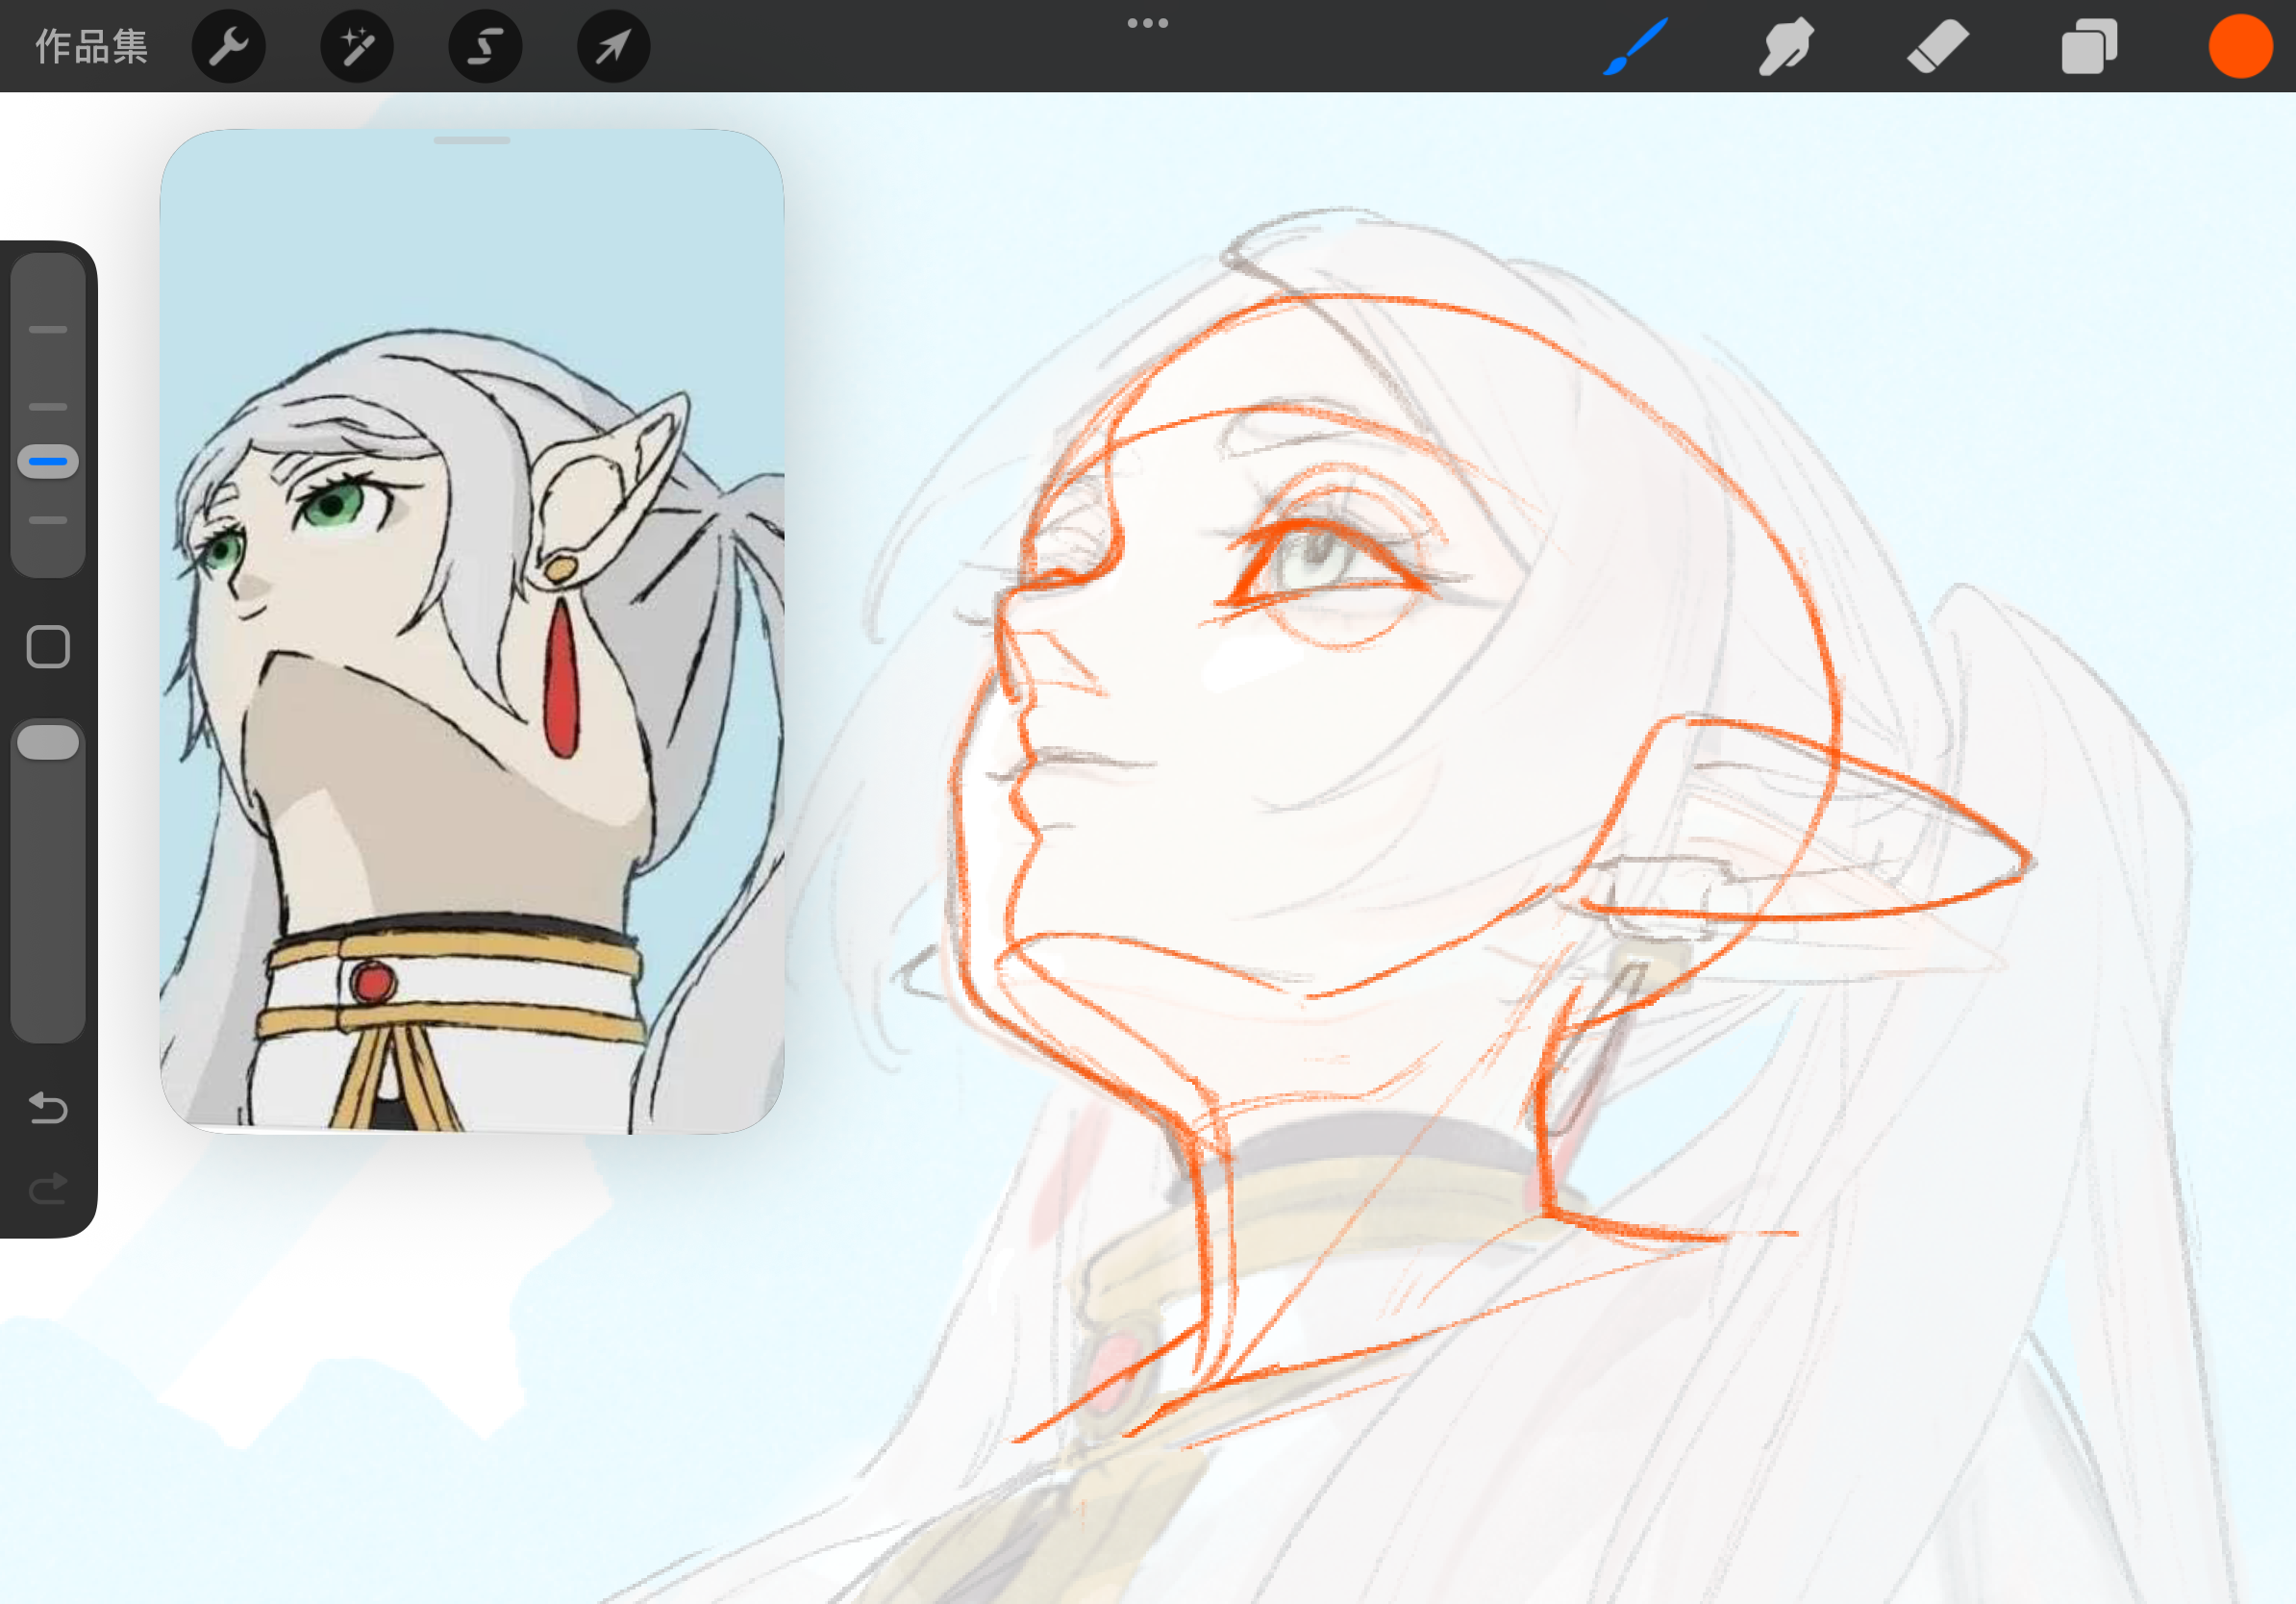Open the Layers panel
The height and width of the screenshot is (1604, 2296).
coord(2089,47)
